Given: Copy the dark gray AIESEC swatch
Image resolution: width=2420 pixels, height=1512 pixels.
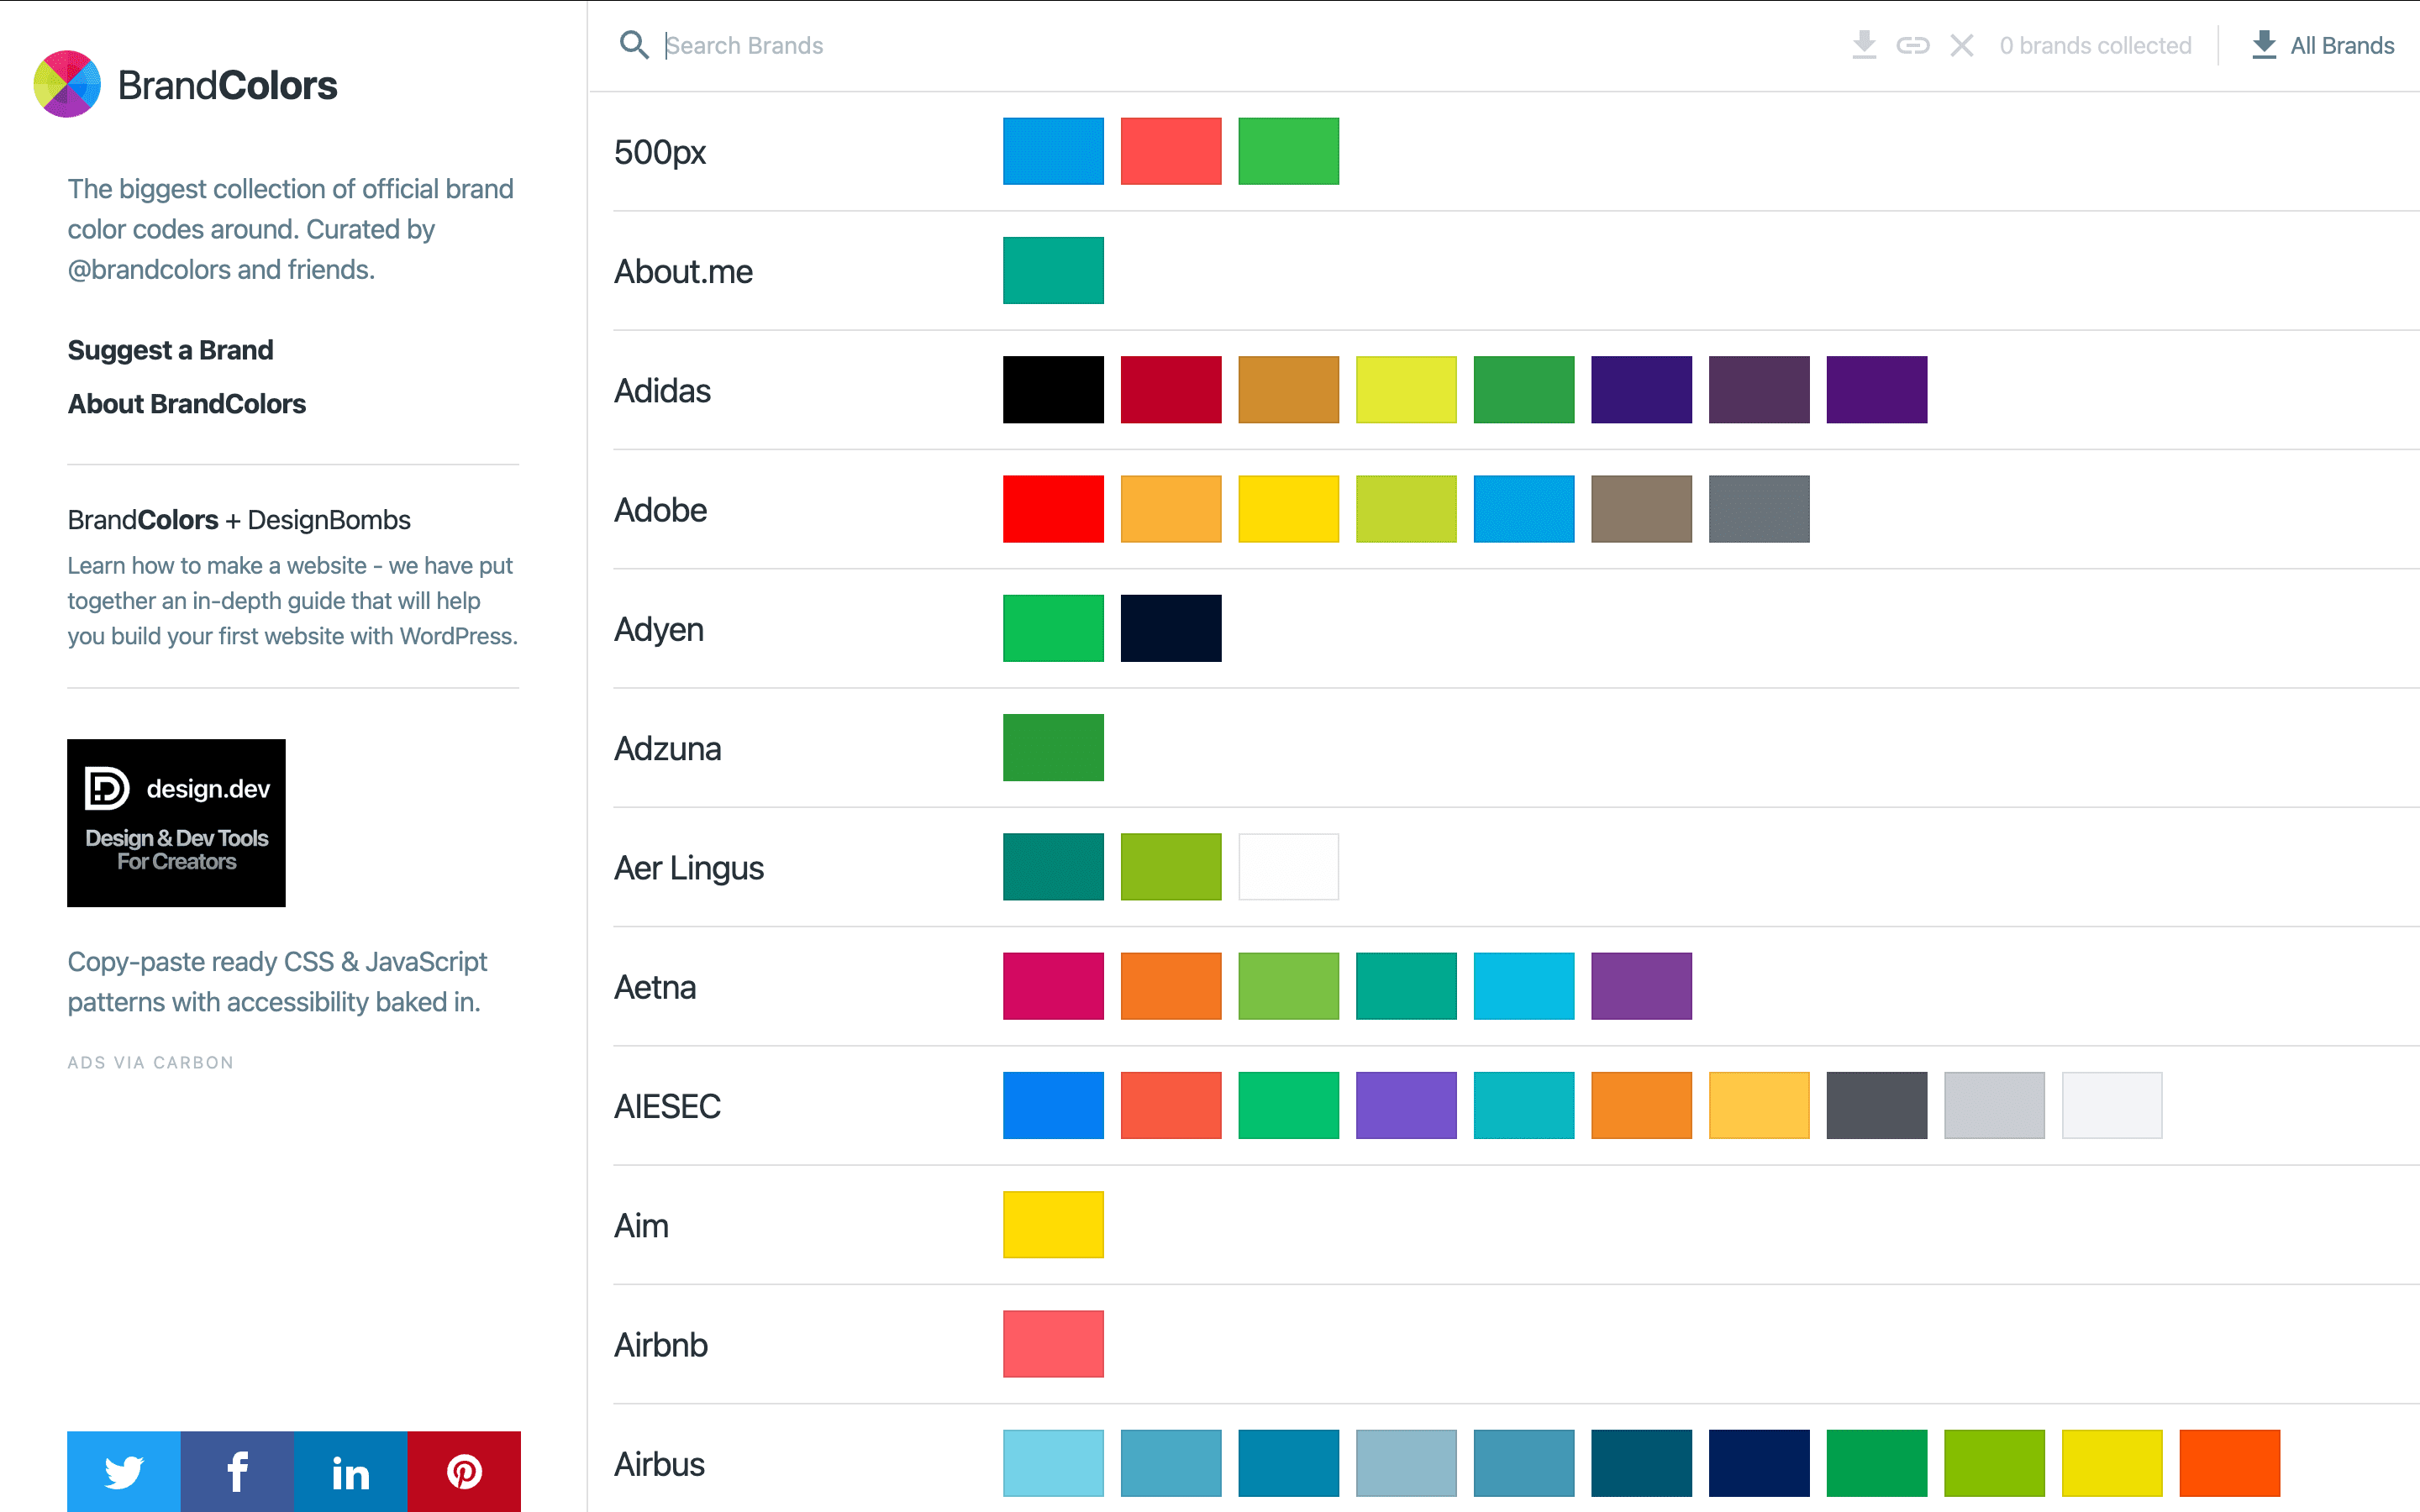Looking at the screenshot, I should point(1877,1105).
